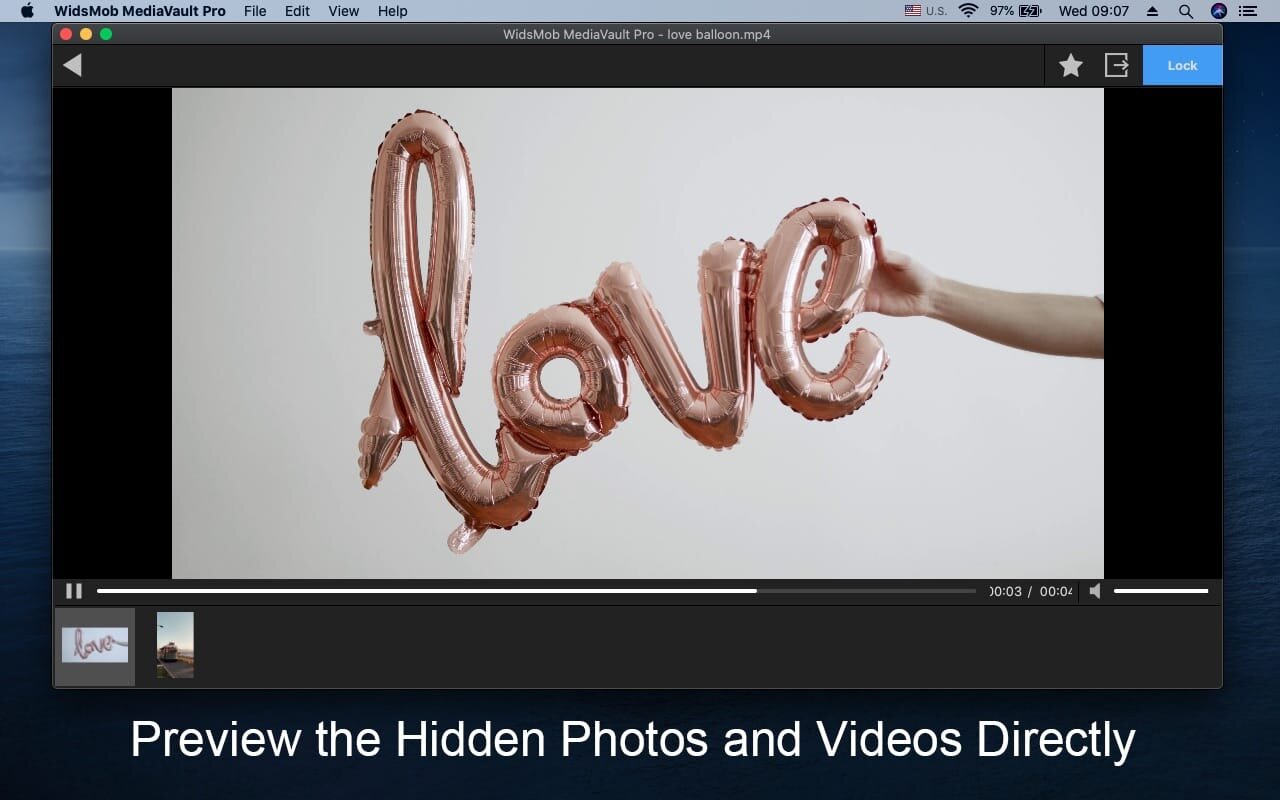
Task: Open Spotlight search in the menu bar
Action: [1185, 11]
